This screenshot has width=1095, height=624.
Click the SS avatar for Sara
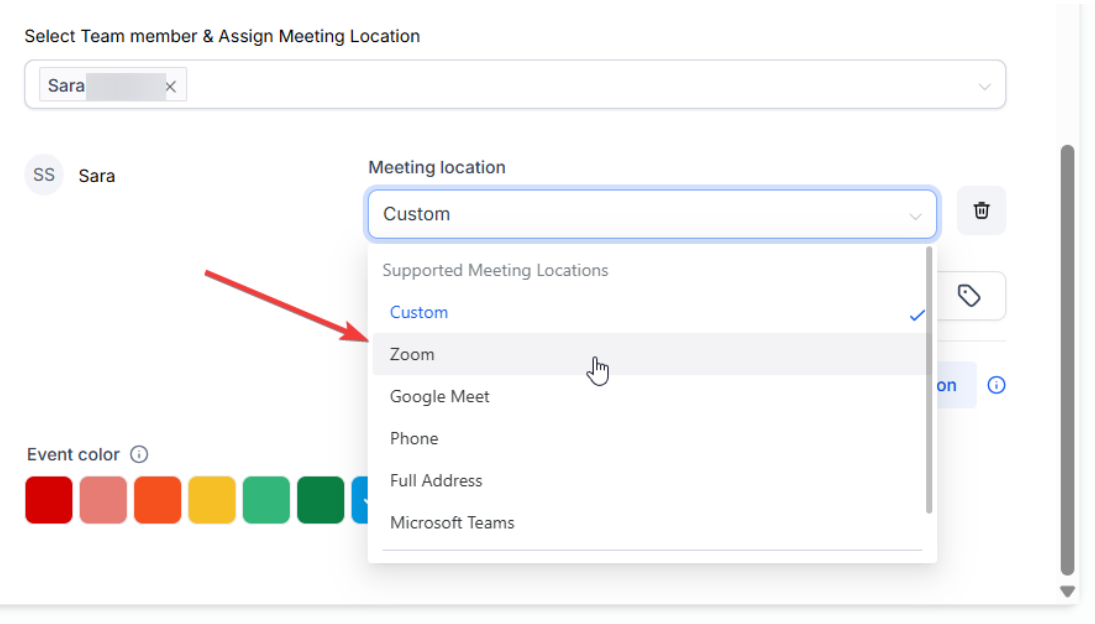[44, 175]
